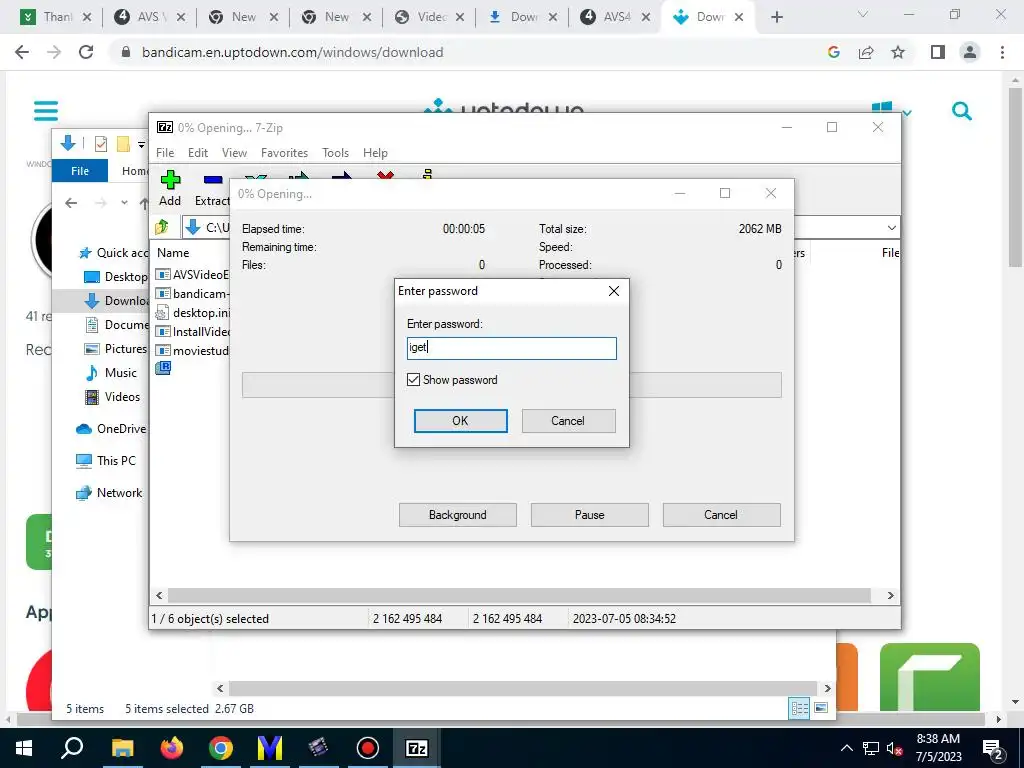
Task: Go up one level in File Explorer
Action: (x=144, y=203)
